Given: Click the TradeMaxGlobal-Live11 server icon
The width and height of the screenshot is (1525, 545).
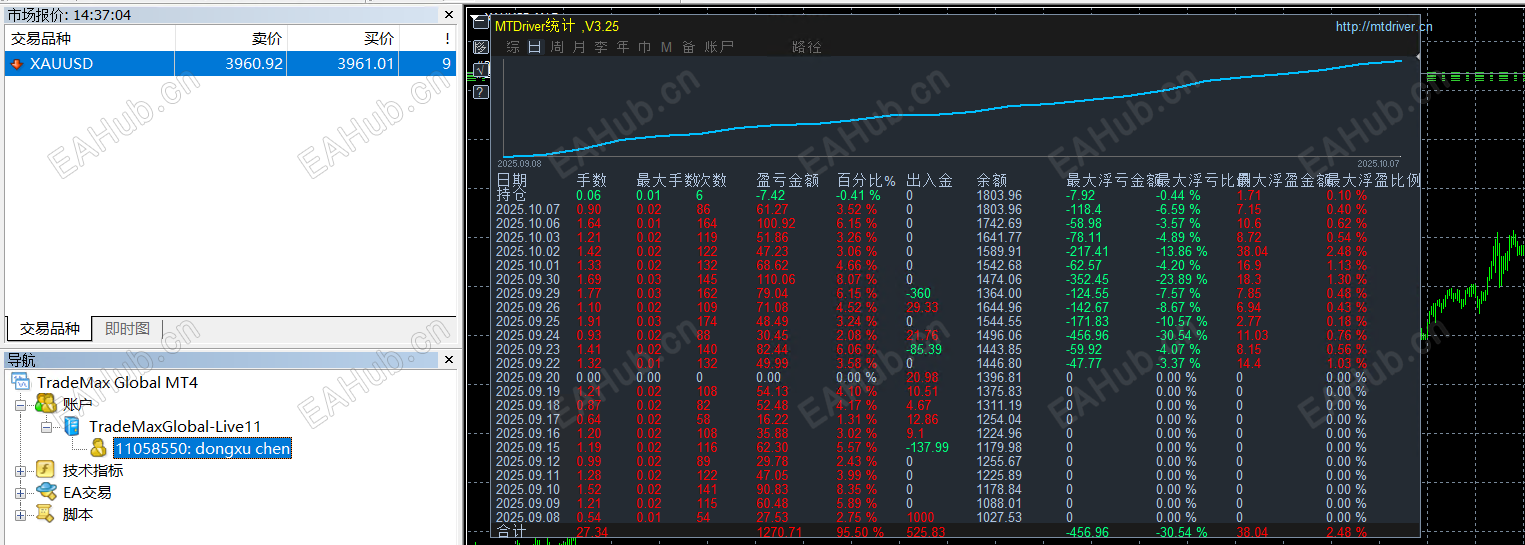Looking at the screenshot, I should click(73, 426).
